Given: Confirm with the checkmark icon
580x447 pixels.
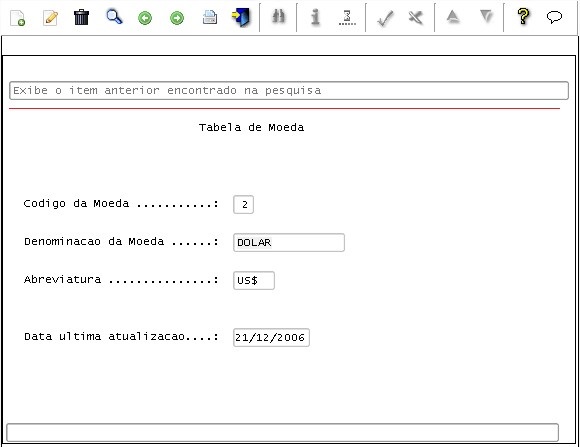Looking at the screenshot, I should point(385,18).
